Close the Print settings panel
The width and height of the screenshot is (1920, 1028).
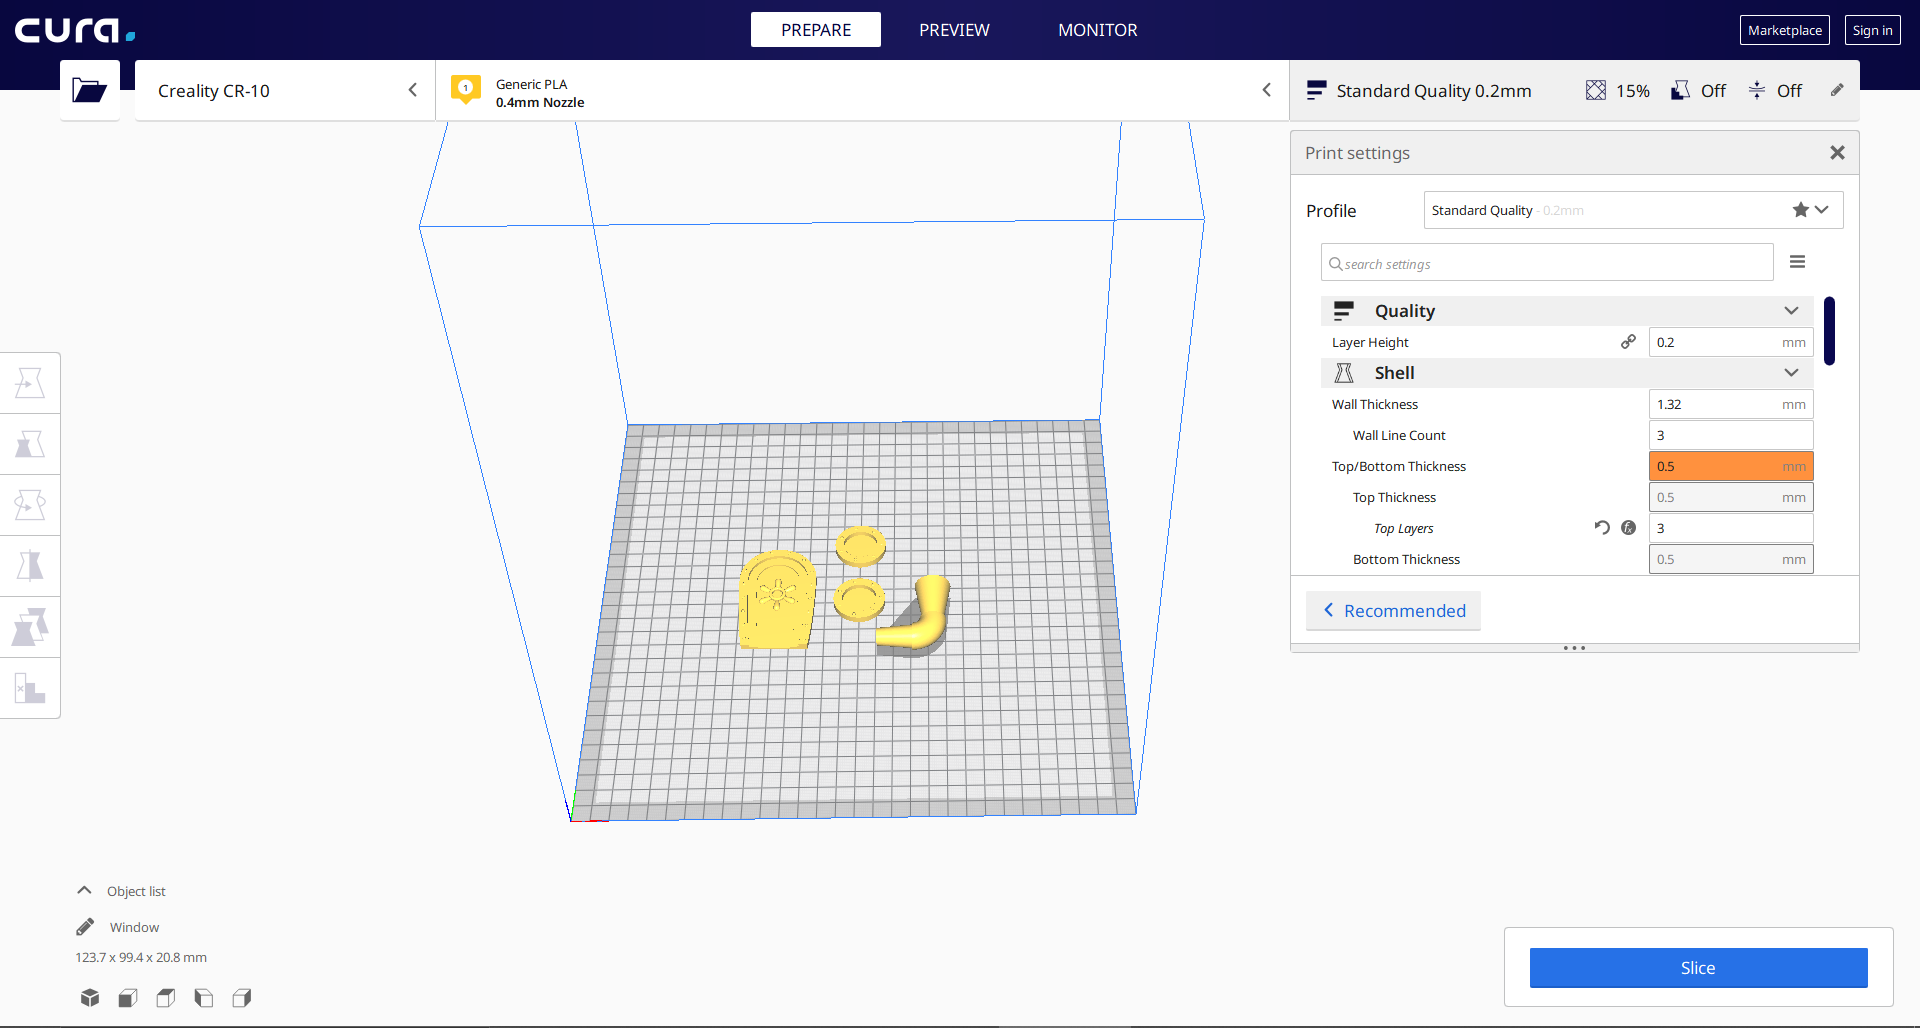[x=1837, y=153]
